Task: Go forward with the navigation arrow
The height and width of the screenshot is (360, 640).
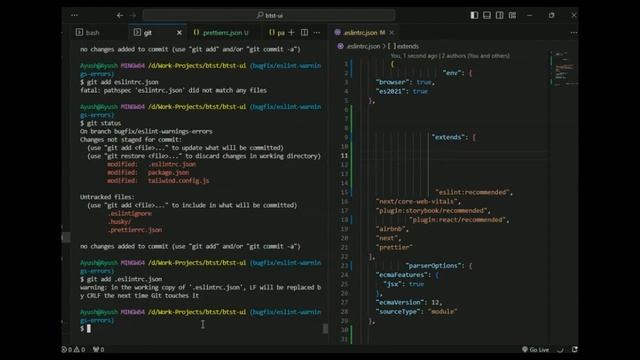Action: click(x=133, y=16)
